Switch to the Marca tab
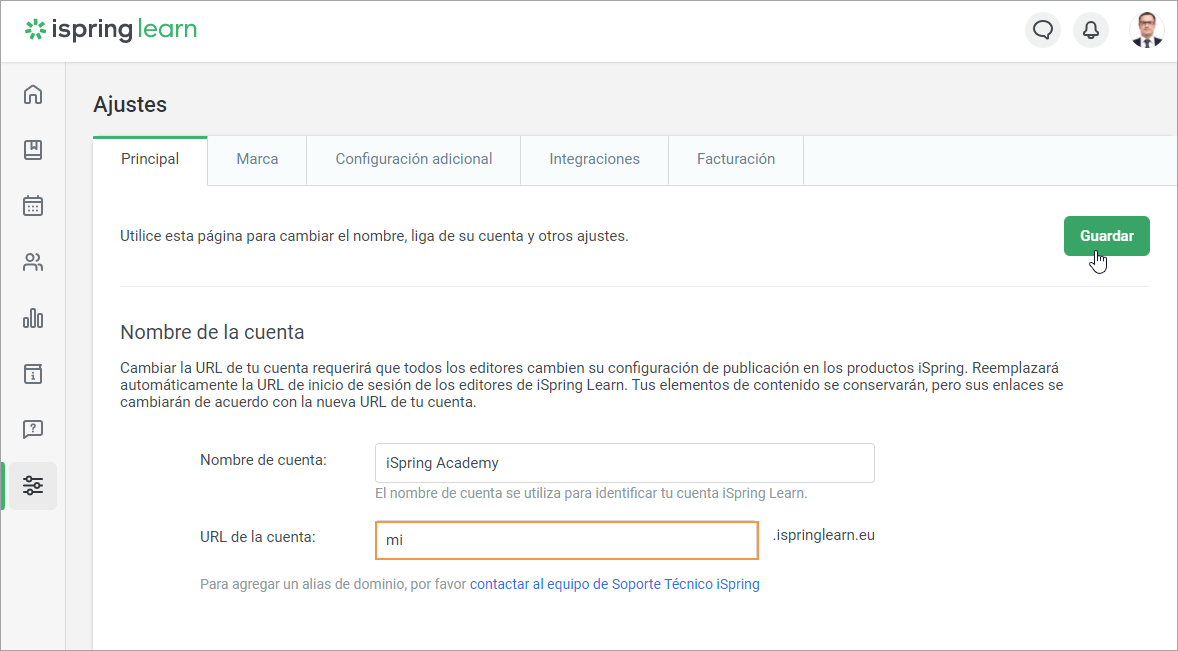 (257, 159)
